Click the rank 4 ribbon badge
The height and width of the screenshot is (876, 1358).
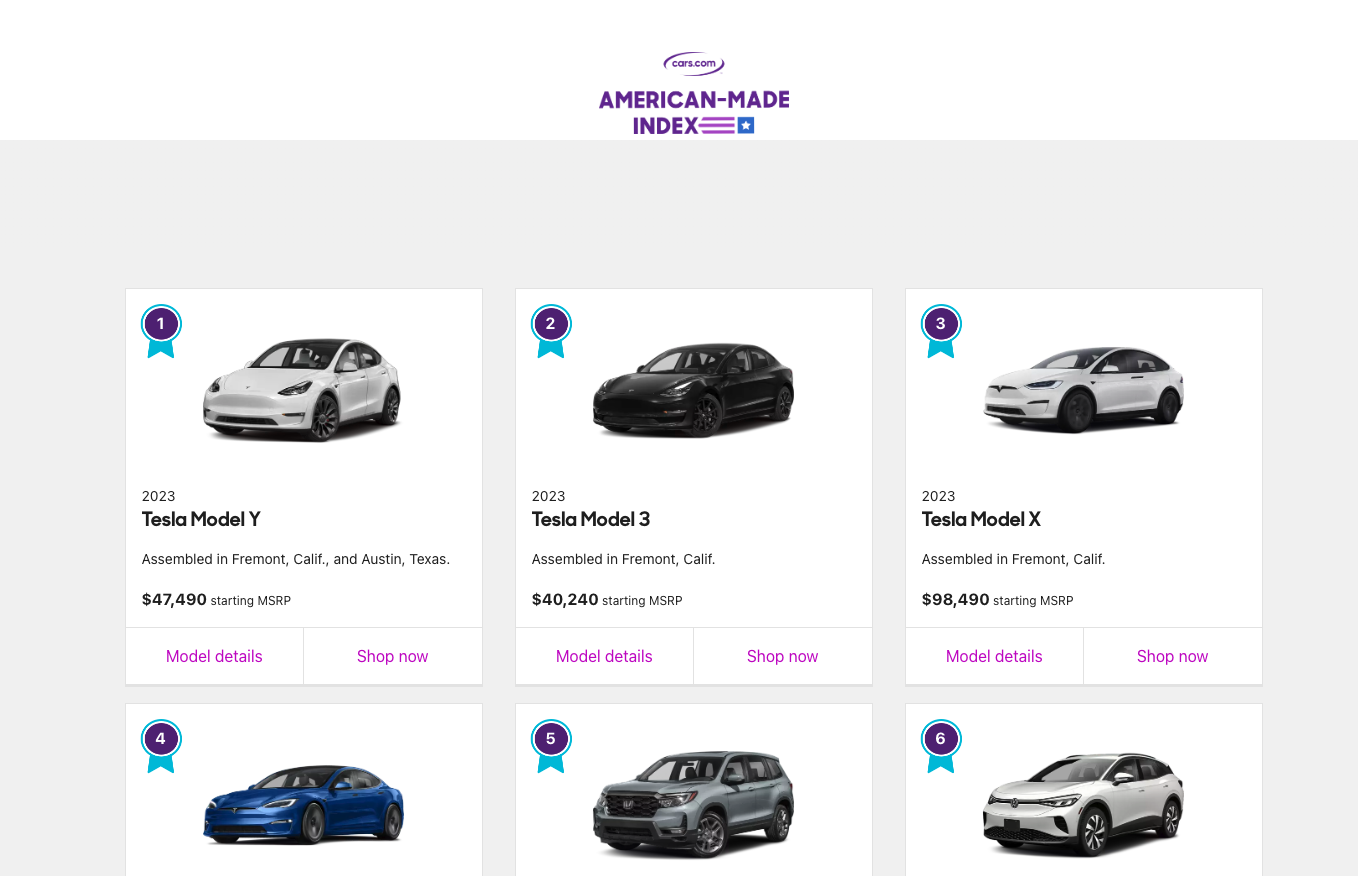161,746
